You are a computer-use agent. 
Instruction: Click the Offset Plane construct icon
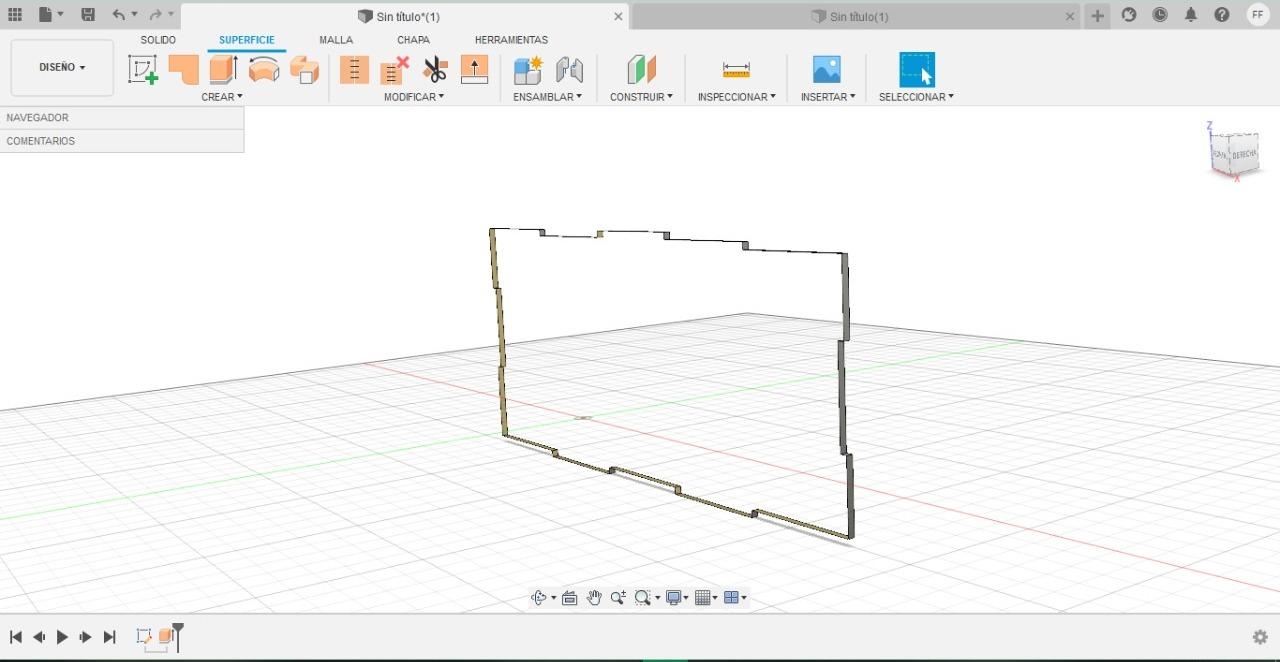(641, 69)
